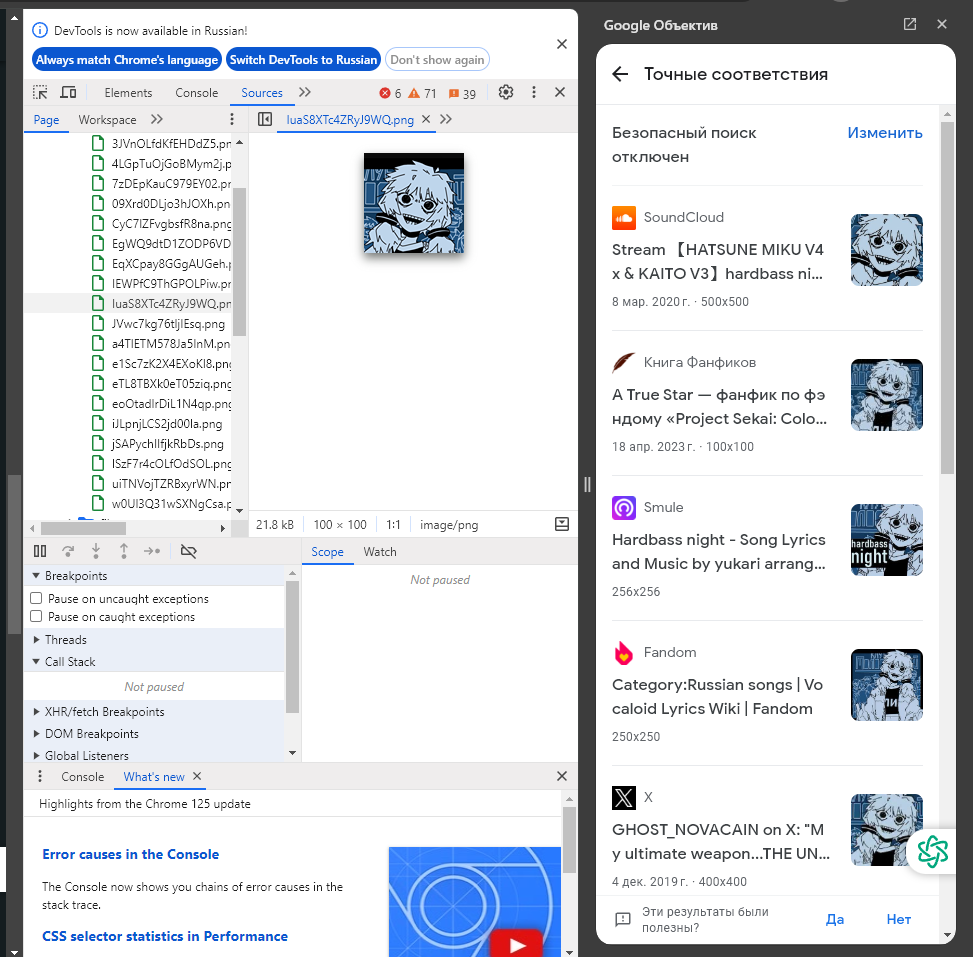Dismiss the DevTools language info bar
This screenshot has width=973, height=957.
pos(562,44)
